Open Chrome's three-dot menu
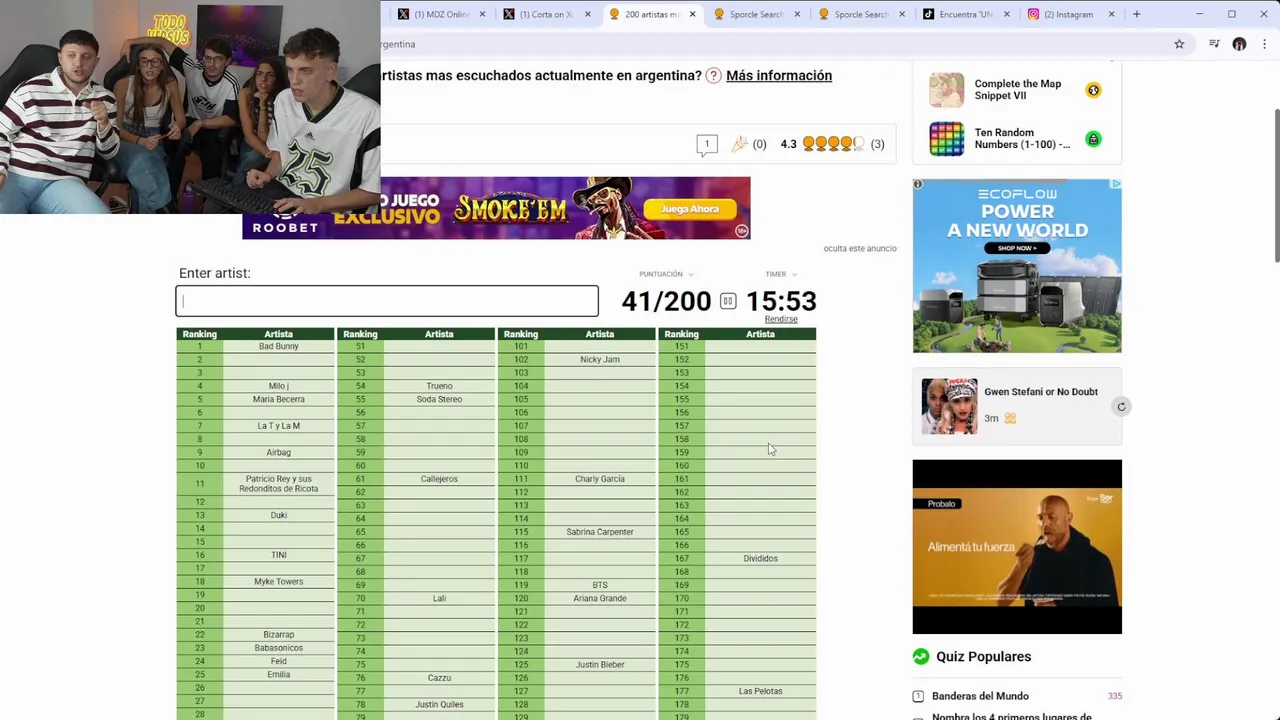Screen dimensions: 1280x720 1265,44
